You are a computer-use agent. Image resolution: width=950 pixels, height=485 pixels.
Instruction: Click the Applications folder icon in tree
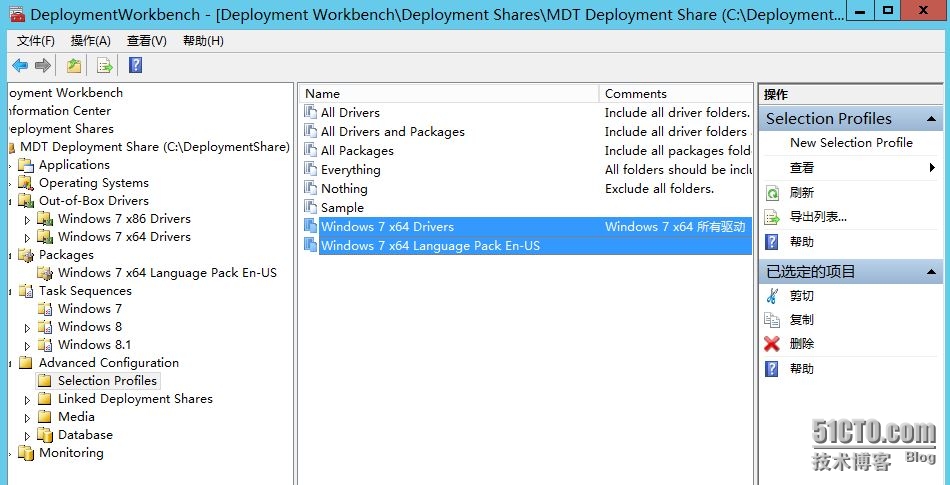point(25,165)
